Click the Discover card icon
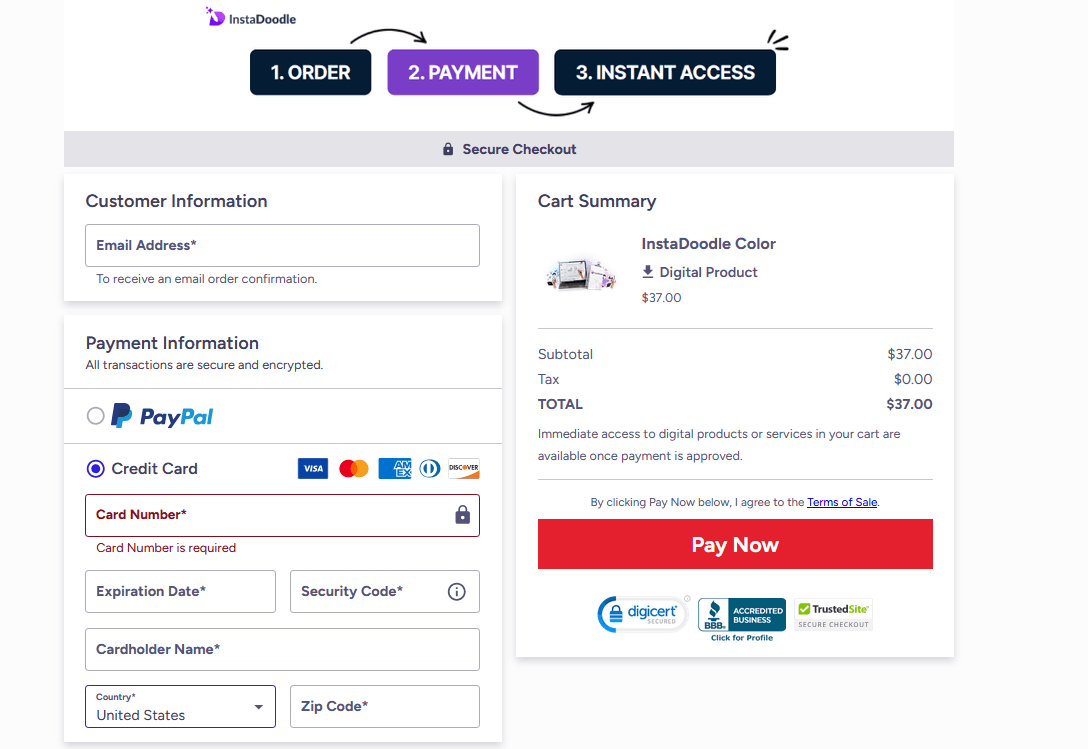1088x749 pixels. pos(464,468)
